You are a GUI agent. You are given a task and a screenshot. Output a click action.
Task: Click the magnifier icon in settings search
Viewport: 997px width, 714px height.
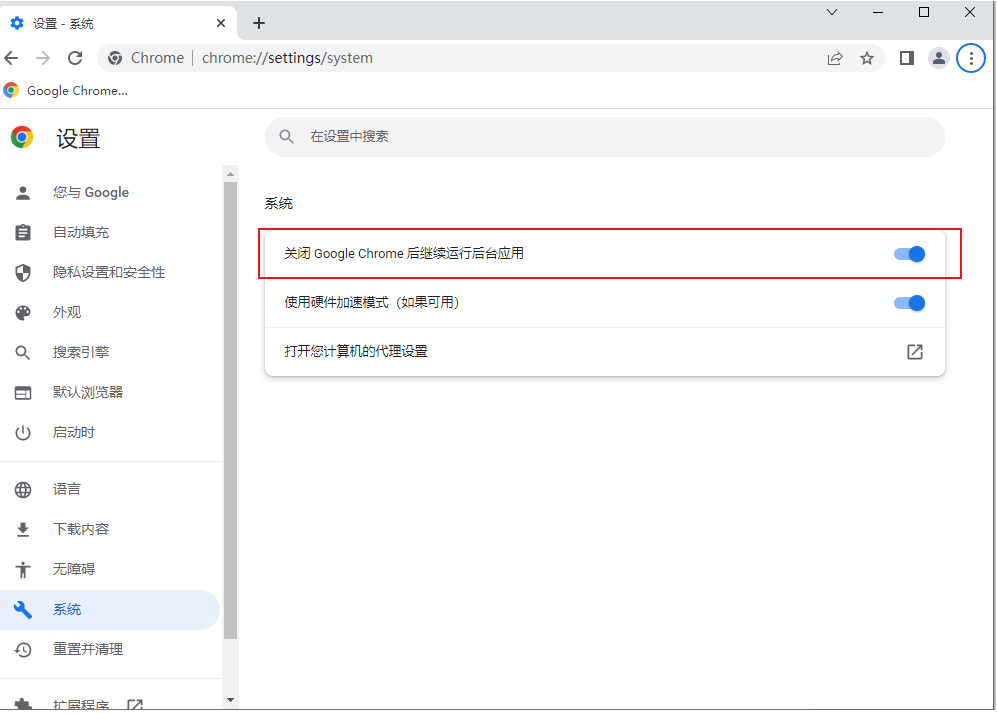[287, 137]
